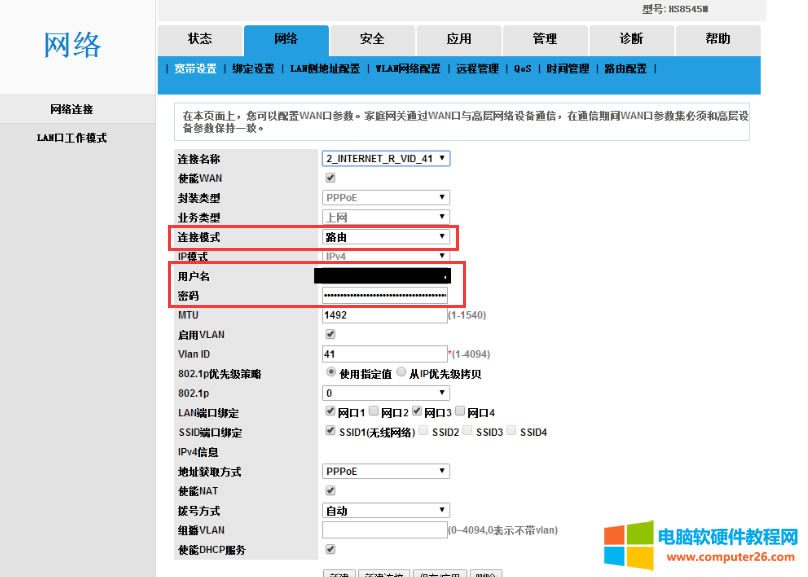
Task: Open the 诊断 tab
Action: (631, 40)
